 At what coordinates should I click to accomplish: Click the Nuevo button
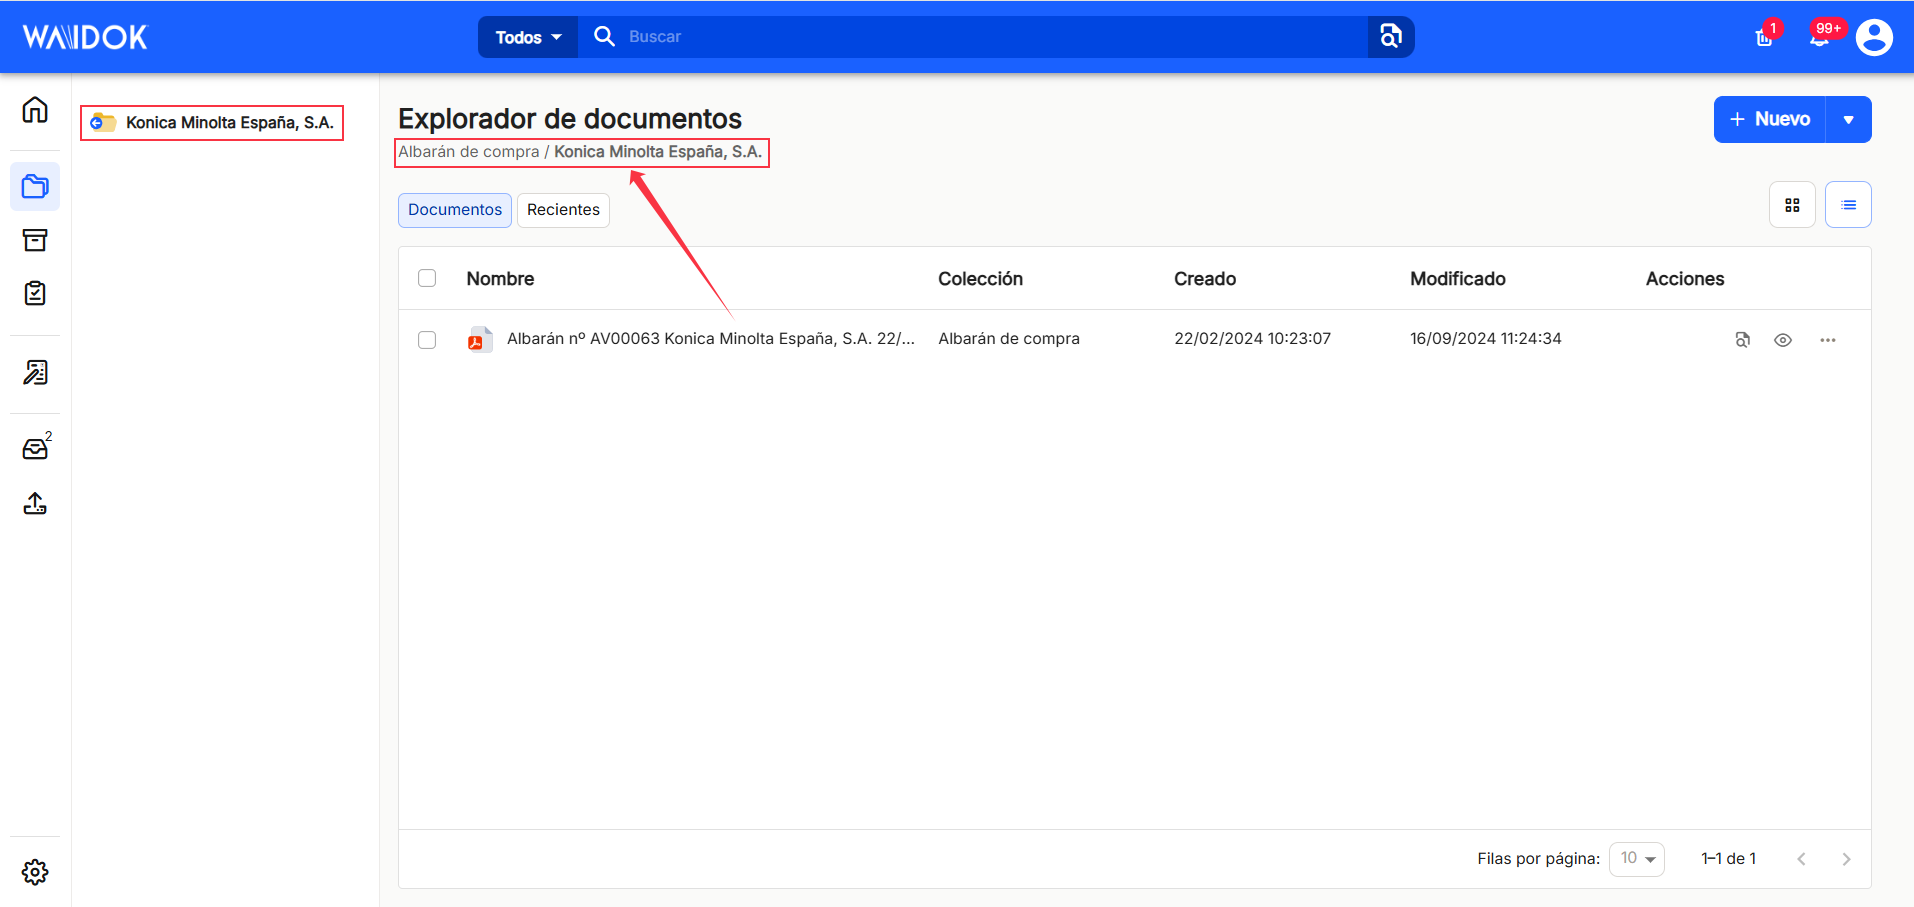(x=1770, y=120)
